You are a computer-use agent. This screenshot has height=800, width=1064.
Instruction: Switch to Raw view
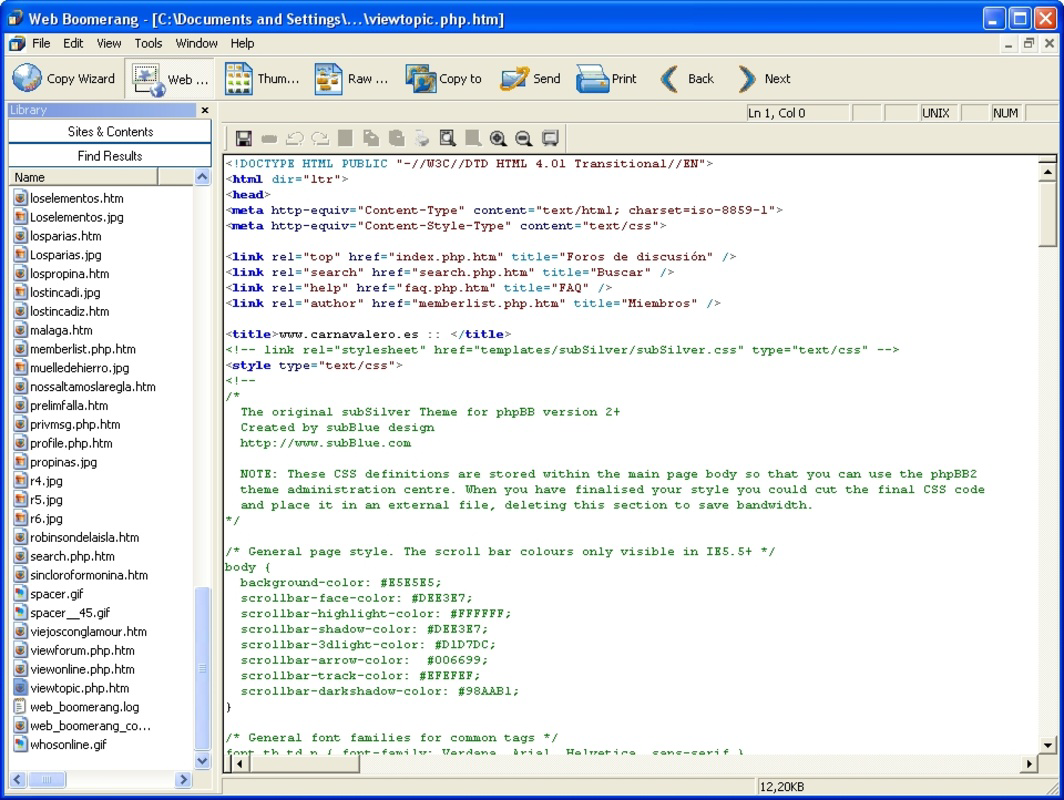(352, 79)
